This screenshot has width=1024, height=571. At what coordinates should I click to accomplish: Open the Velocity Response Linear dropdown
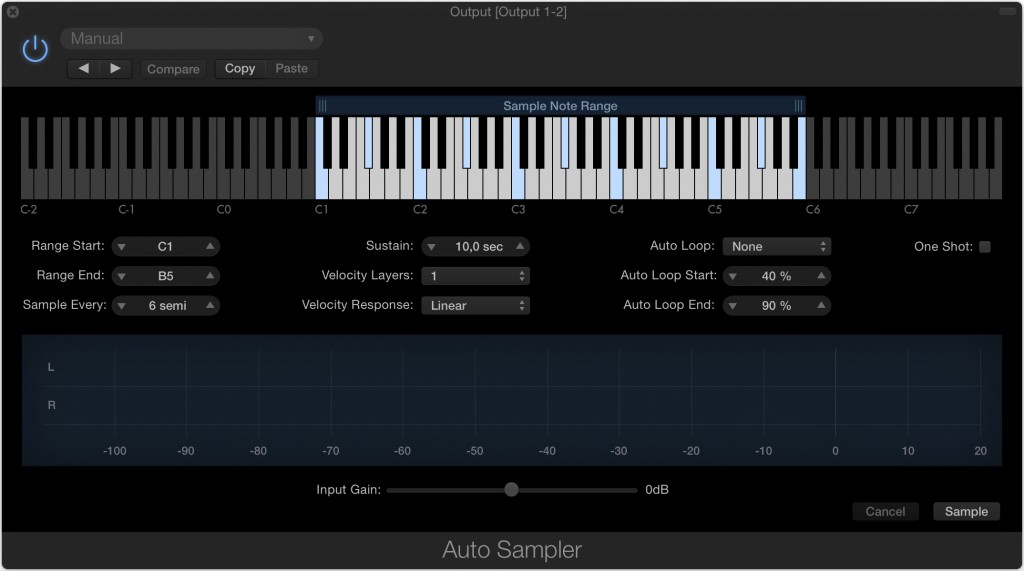[x=475, y=305]
